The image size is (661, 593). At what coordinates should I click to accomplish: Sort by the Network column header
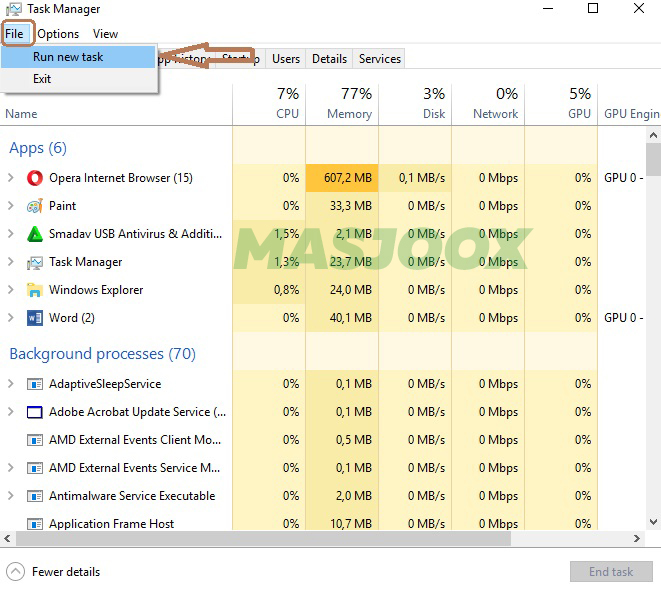point(488,105)
